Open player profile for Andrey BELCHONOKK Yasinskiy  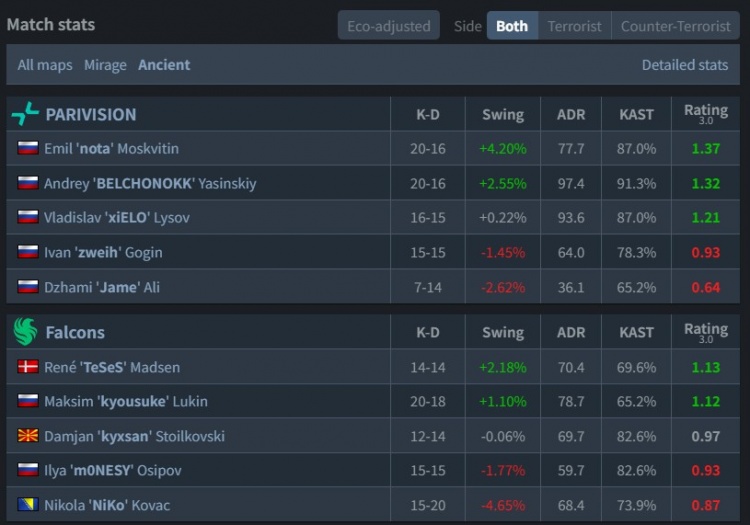(x=150, y=184)
